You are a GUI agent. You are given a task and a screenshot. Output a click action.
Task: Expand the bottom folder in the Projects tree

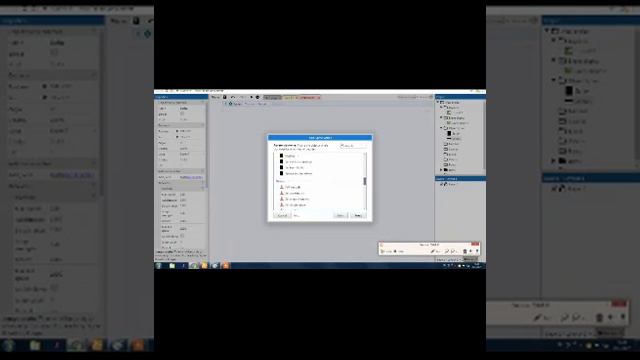pos(441,169)
